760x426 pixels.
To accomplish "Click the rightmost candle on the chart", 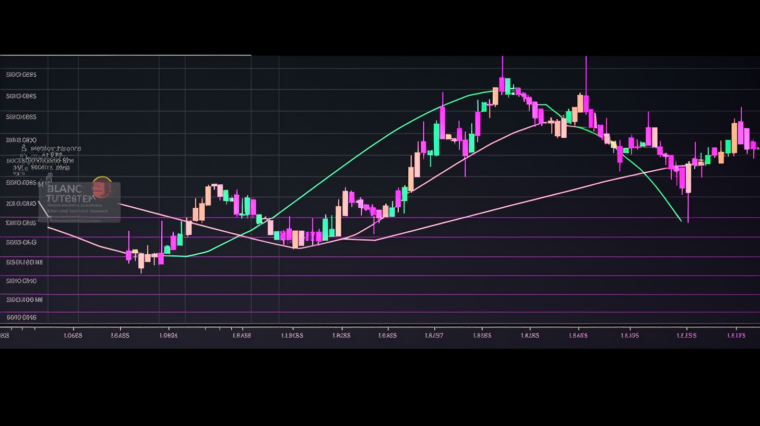I will coord(753,146).
